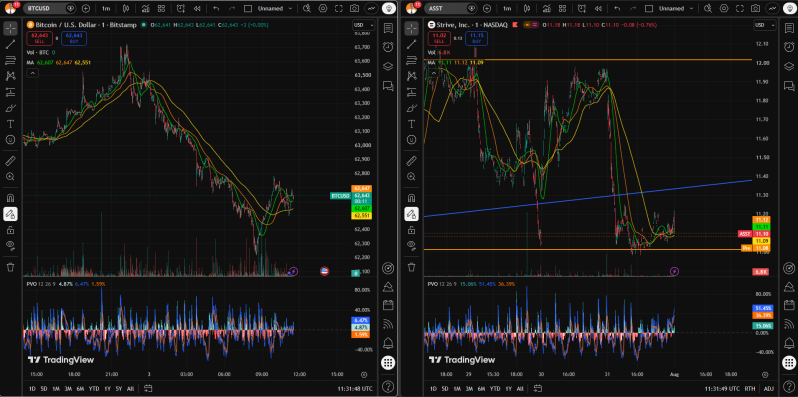Toggle stay in drawing mode in BTCUSD window
798x397 pixels.
tap(10, 214)
